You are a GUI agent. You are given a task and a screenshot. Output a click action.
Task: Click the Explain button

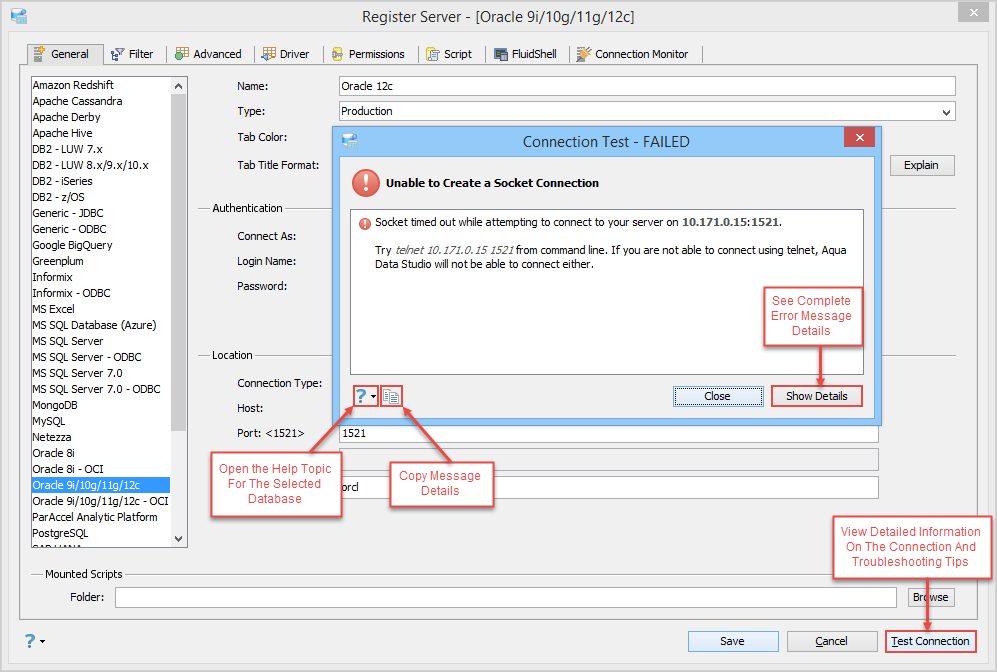tap(922, 165)
